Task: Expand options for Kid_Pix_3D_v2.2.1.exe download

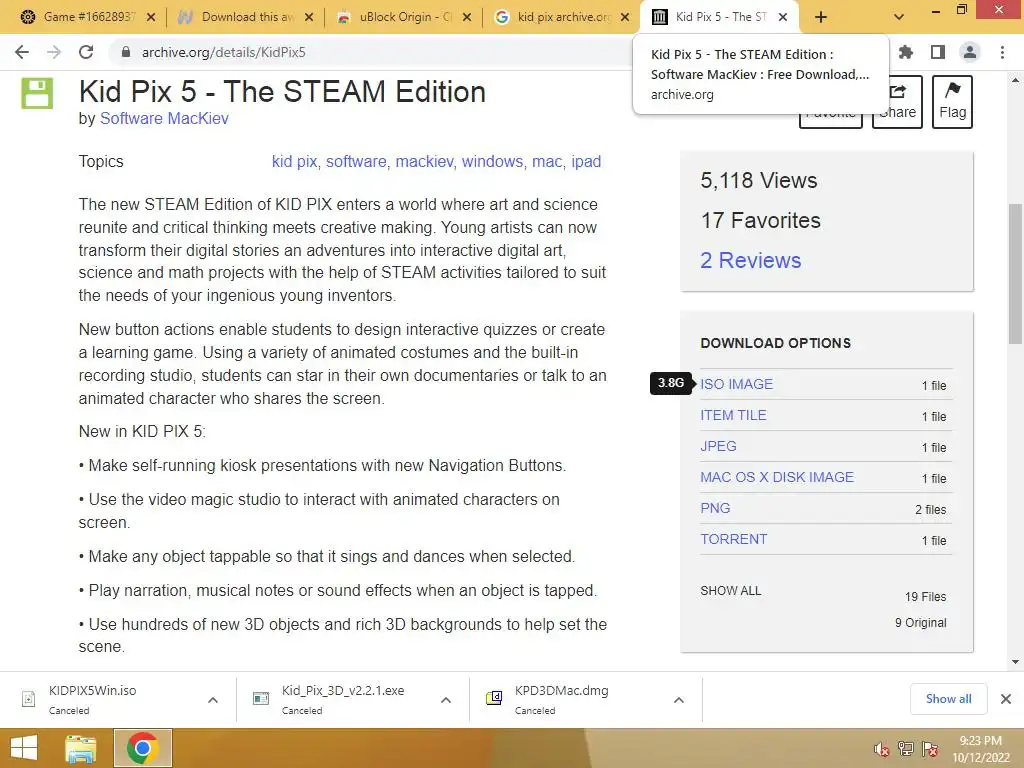Action: 446,700
